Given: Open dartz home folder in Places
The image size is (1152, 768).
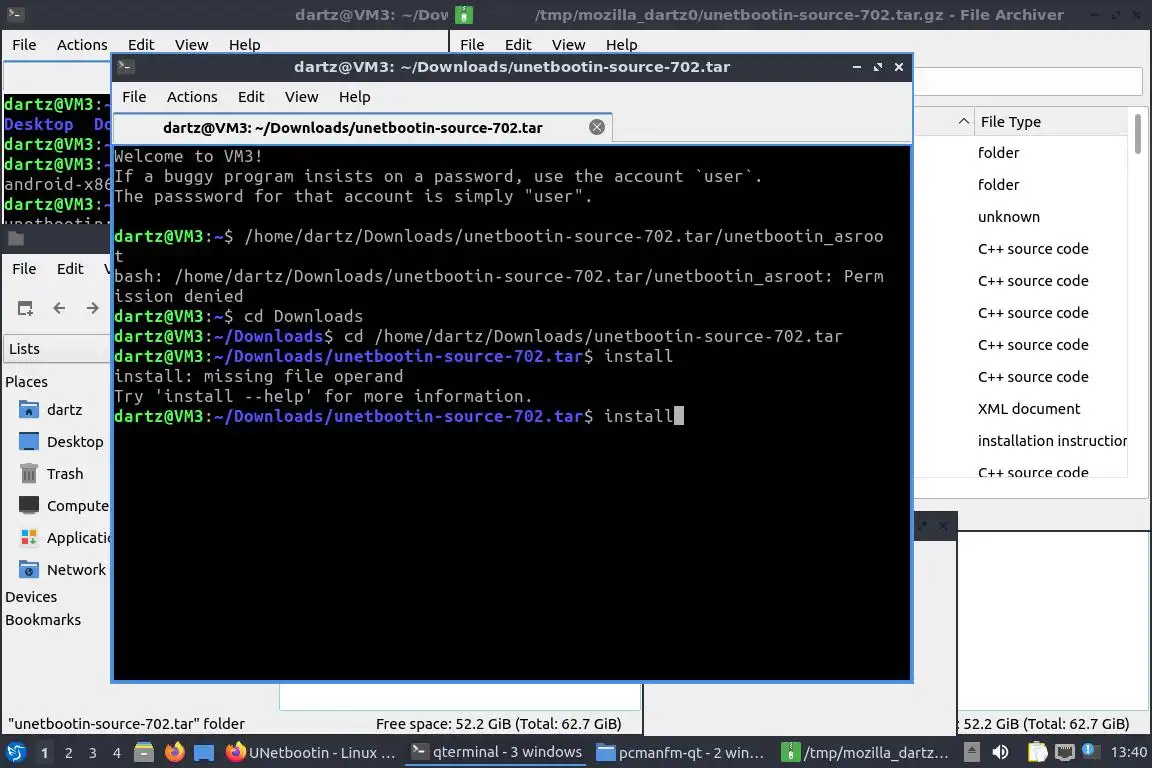Looking at the screenshot, I should (64, 410).
